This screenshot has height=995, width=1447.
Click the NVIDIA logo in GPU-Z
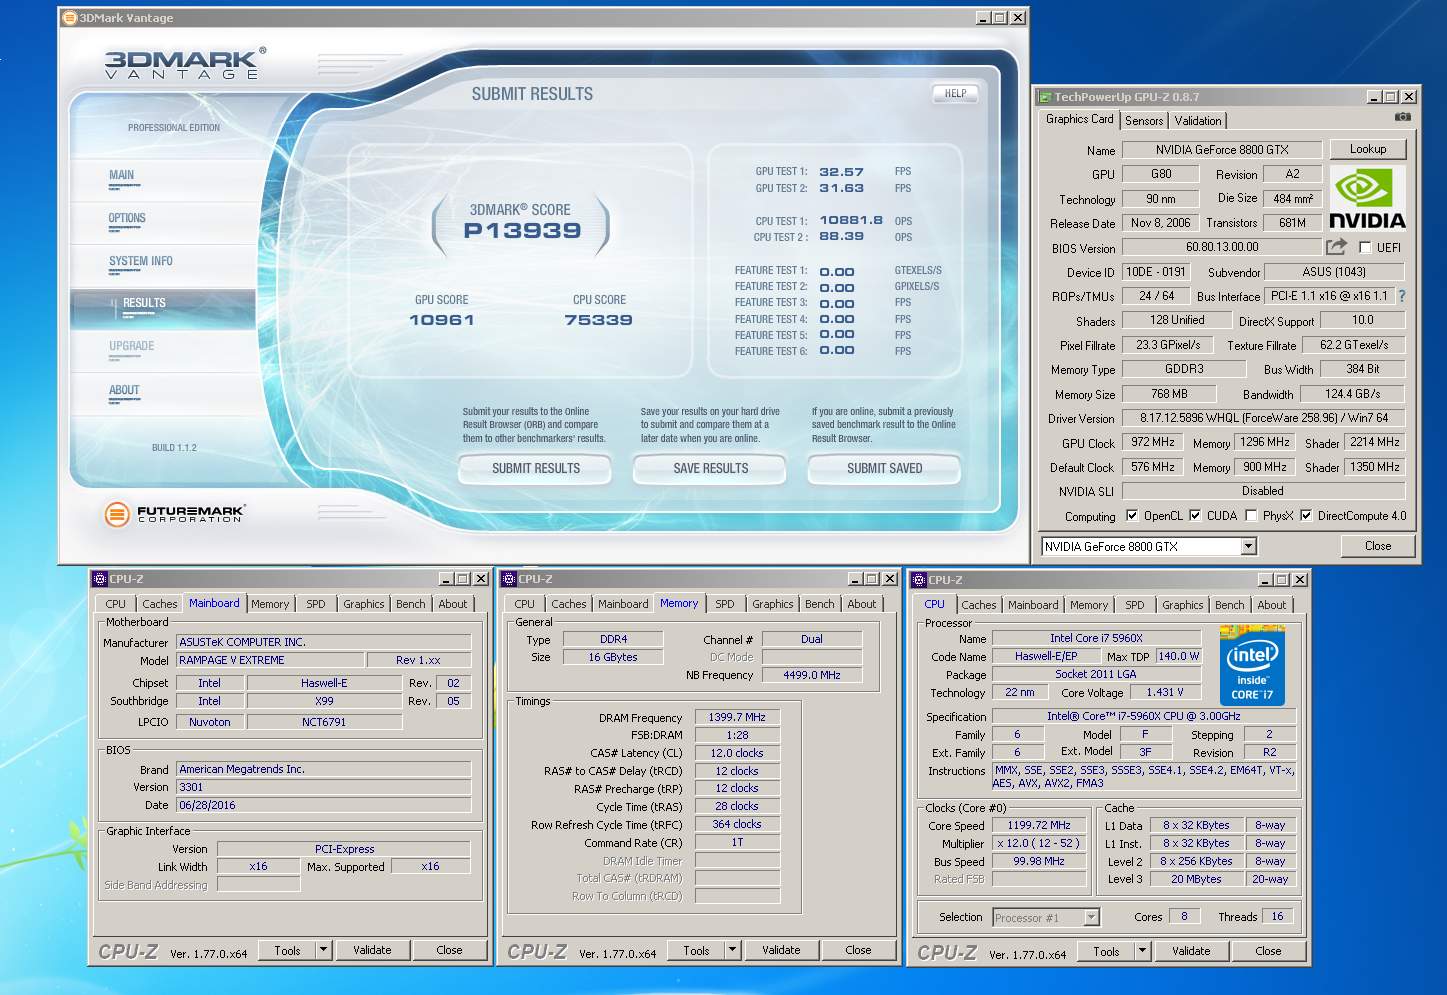click(1366, 198)
